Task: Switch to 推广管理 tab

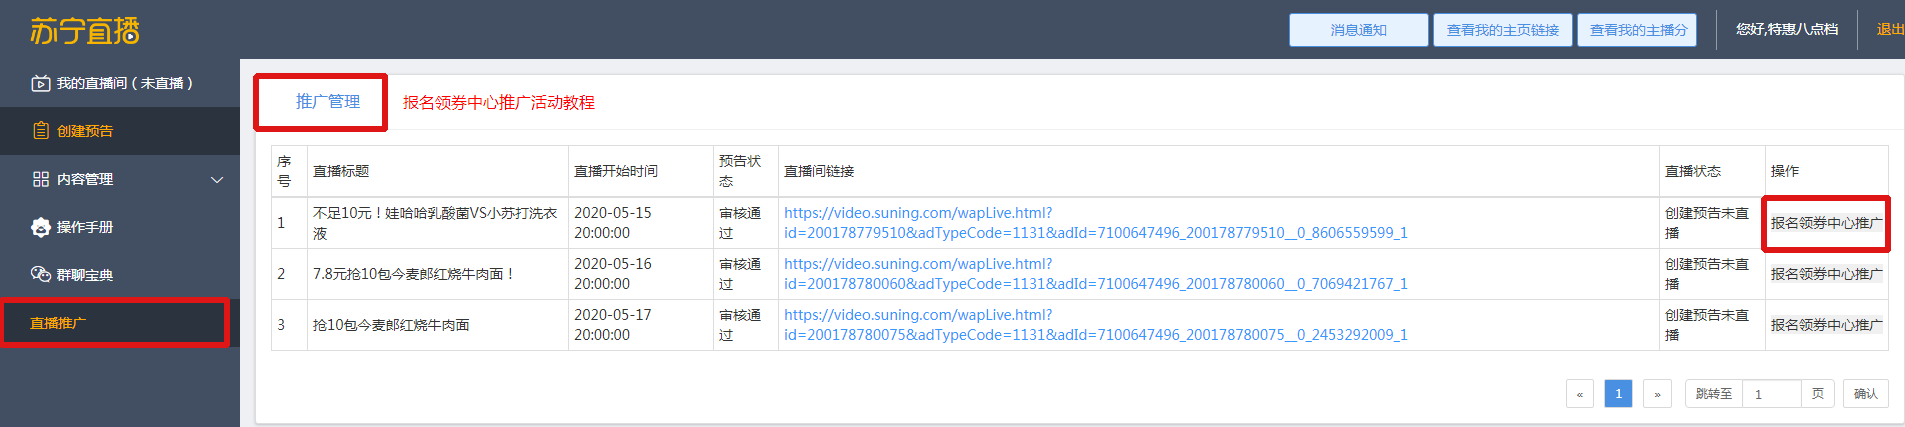Action: (x=328, y=102)
